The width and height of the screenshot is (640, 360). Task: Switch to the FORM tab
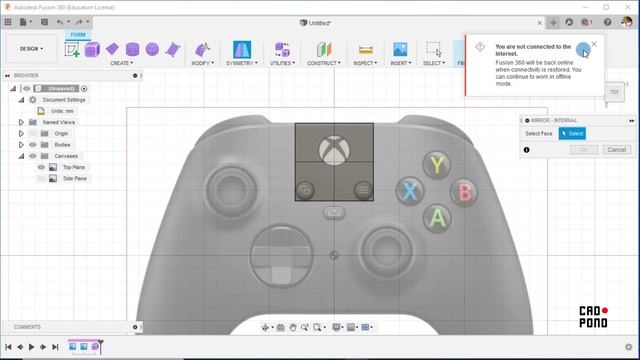coord(78,35)
